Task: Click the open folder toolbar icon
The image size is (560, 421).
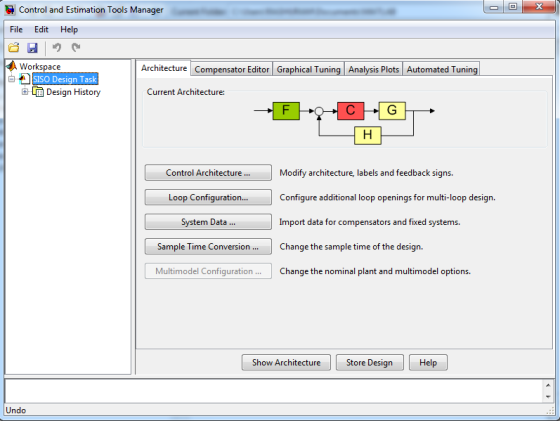Action: pos(14,47)
